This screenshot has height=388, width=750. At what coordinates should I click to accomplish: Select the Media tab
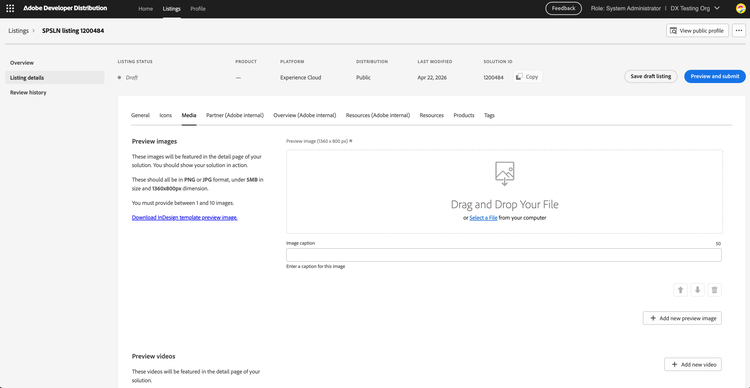pos(189,115)
